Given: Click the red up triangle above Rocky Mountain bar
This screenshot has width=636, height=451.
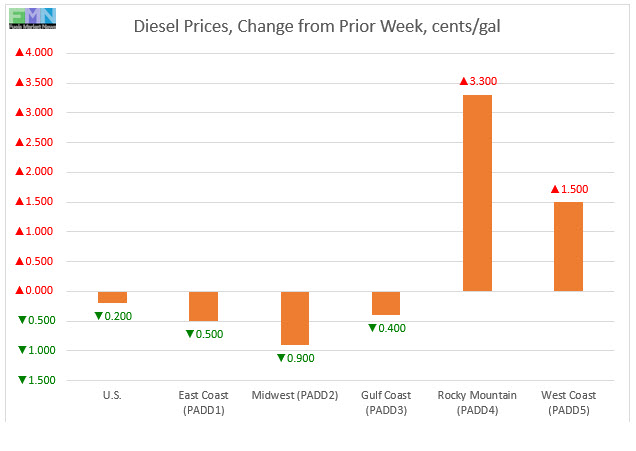Looking at the screenshot, I should (463, 81).
